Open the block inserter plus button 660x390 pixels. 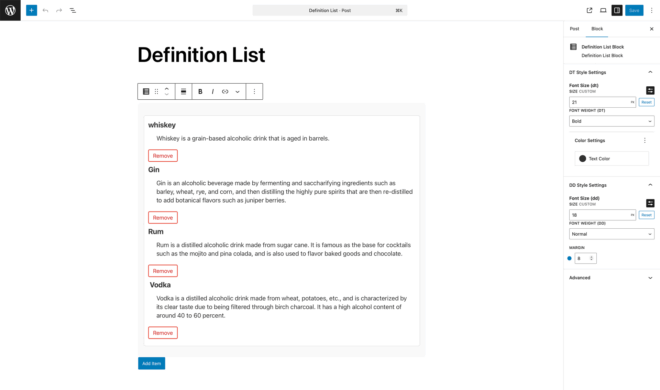32,10
